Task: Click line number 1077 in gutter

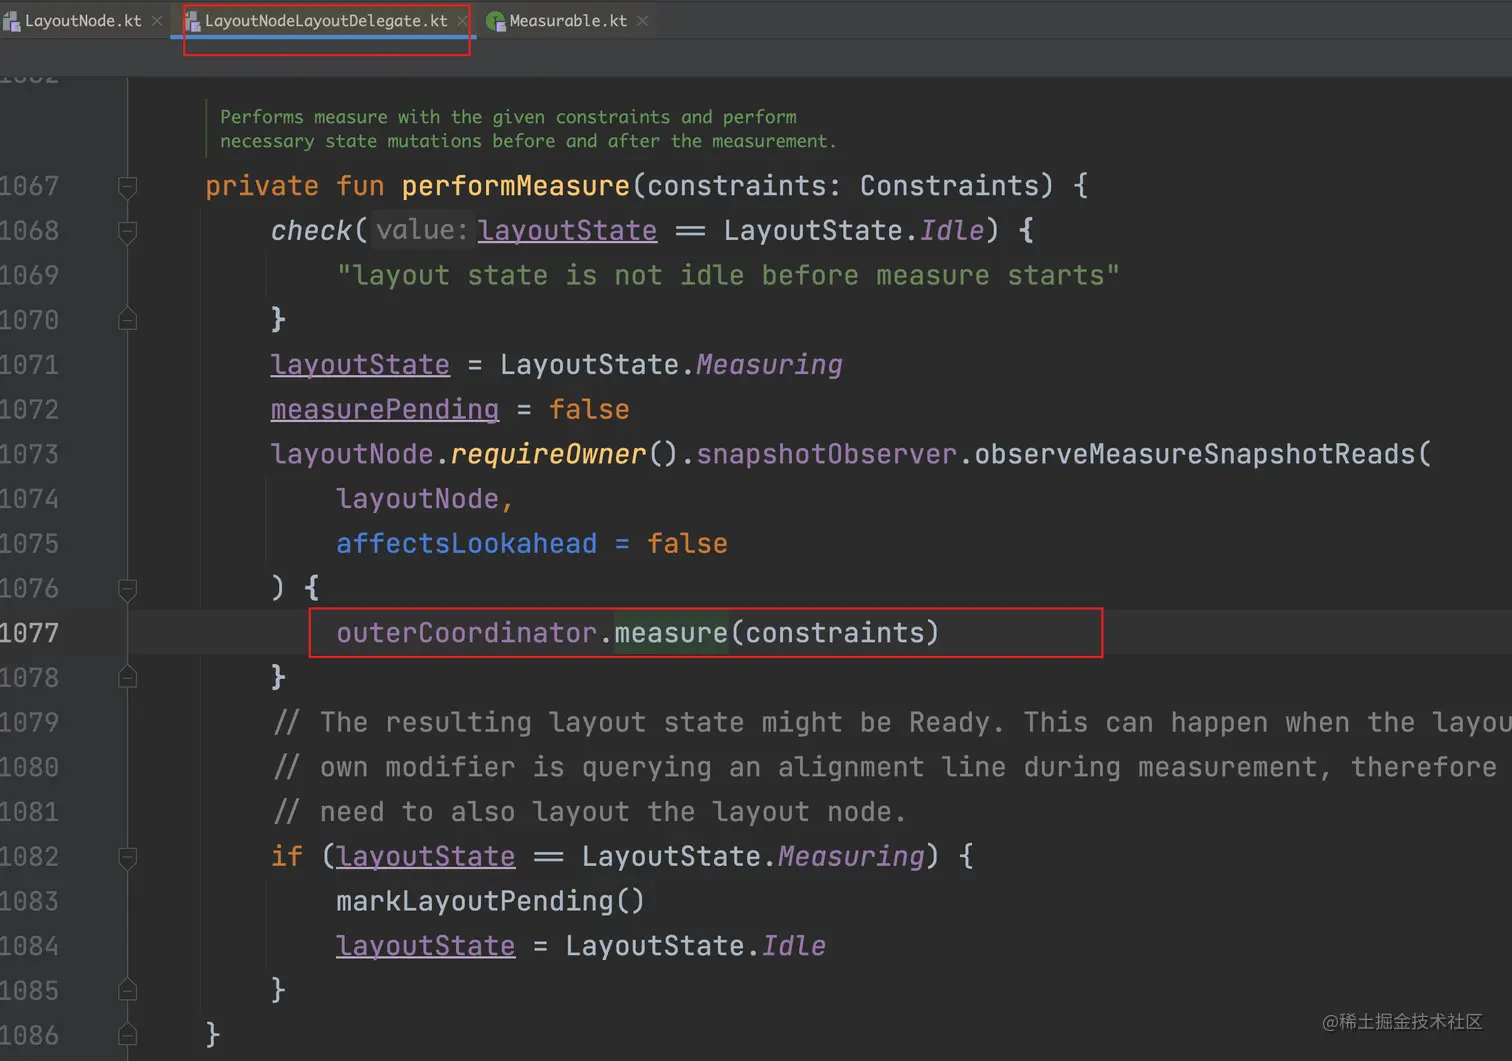Action: click(30, 633)
